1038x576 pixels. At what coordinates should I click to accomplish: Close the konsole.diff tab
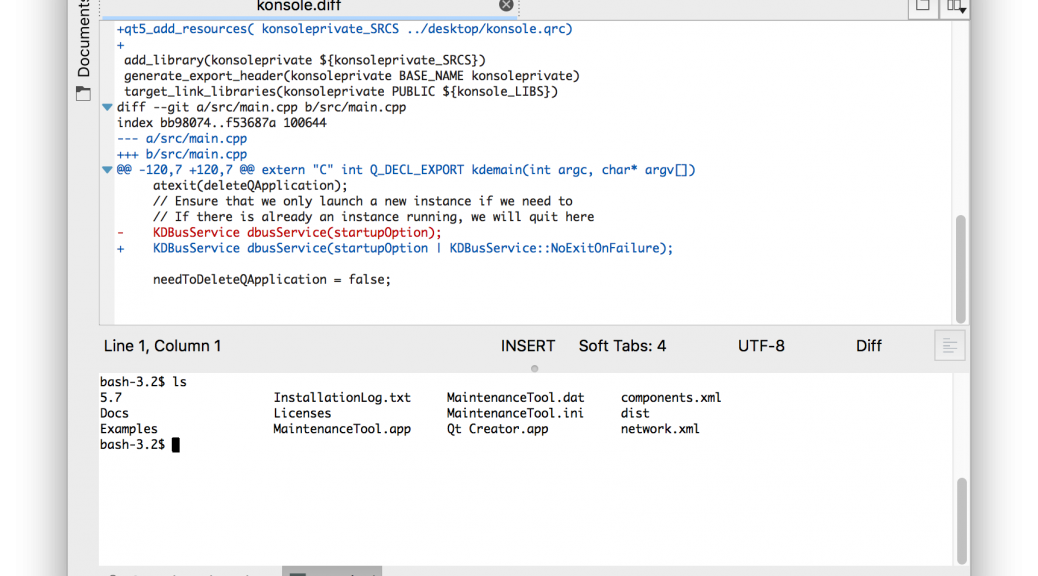[x=506, y=5]
